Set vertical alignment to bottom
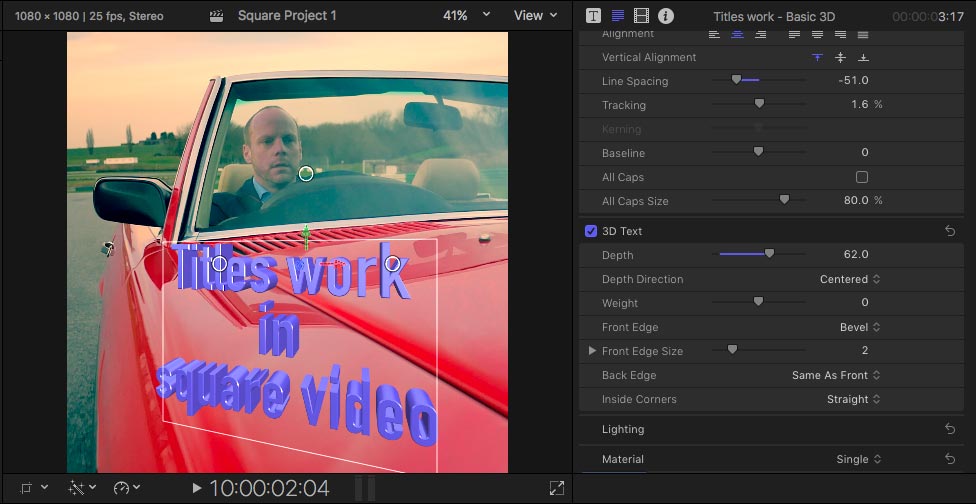976x504 pixels. (863, 57)
